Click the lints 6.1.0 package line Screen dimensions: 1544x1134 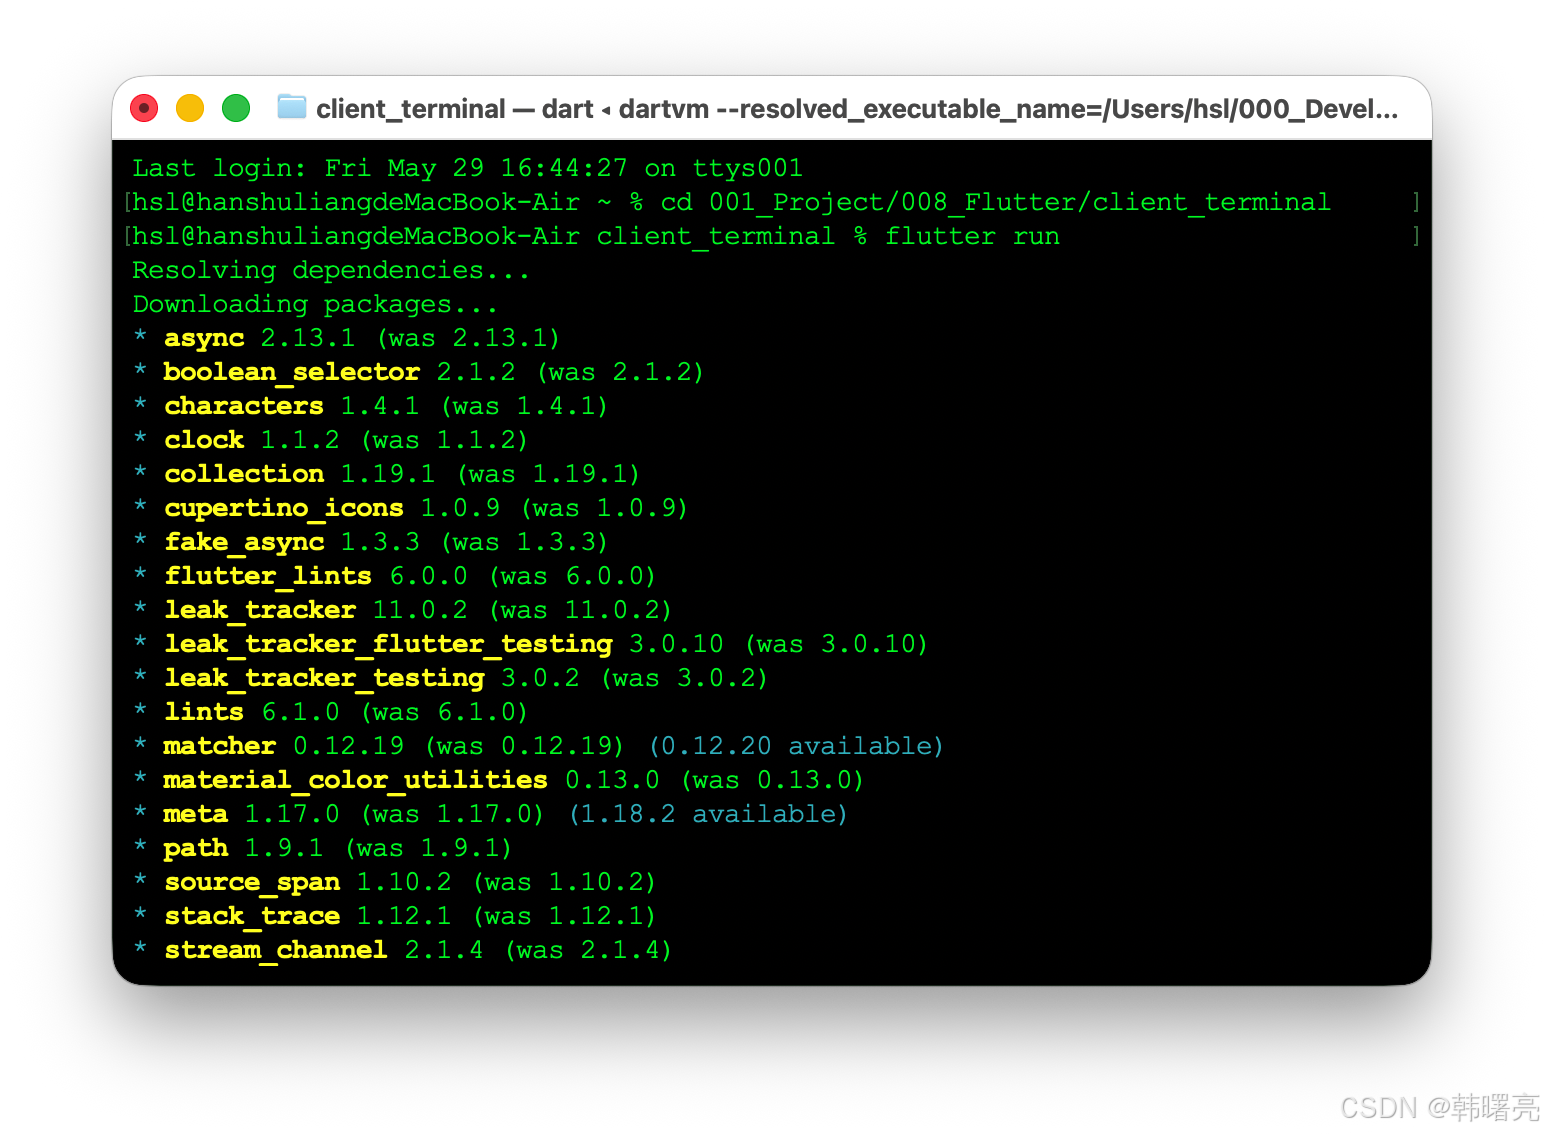[331, 712]
